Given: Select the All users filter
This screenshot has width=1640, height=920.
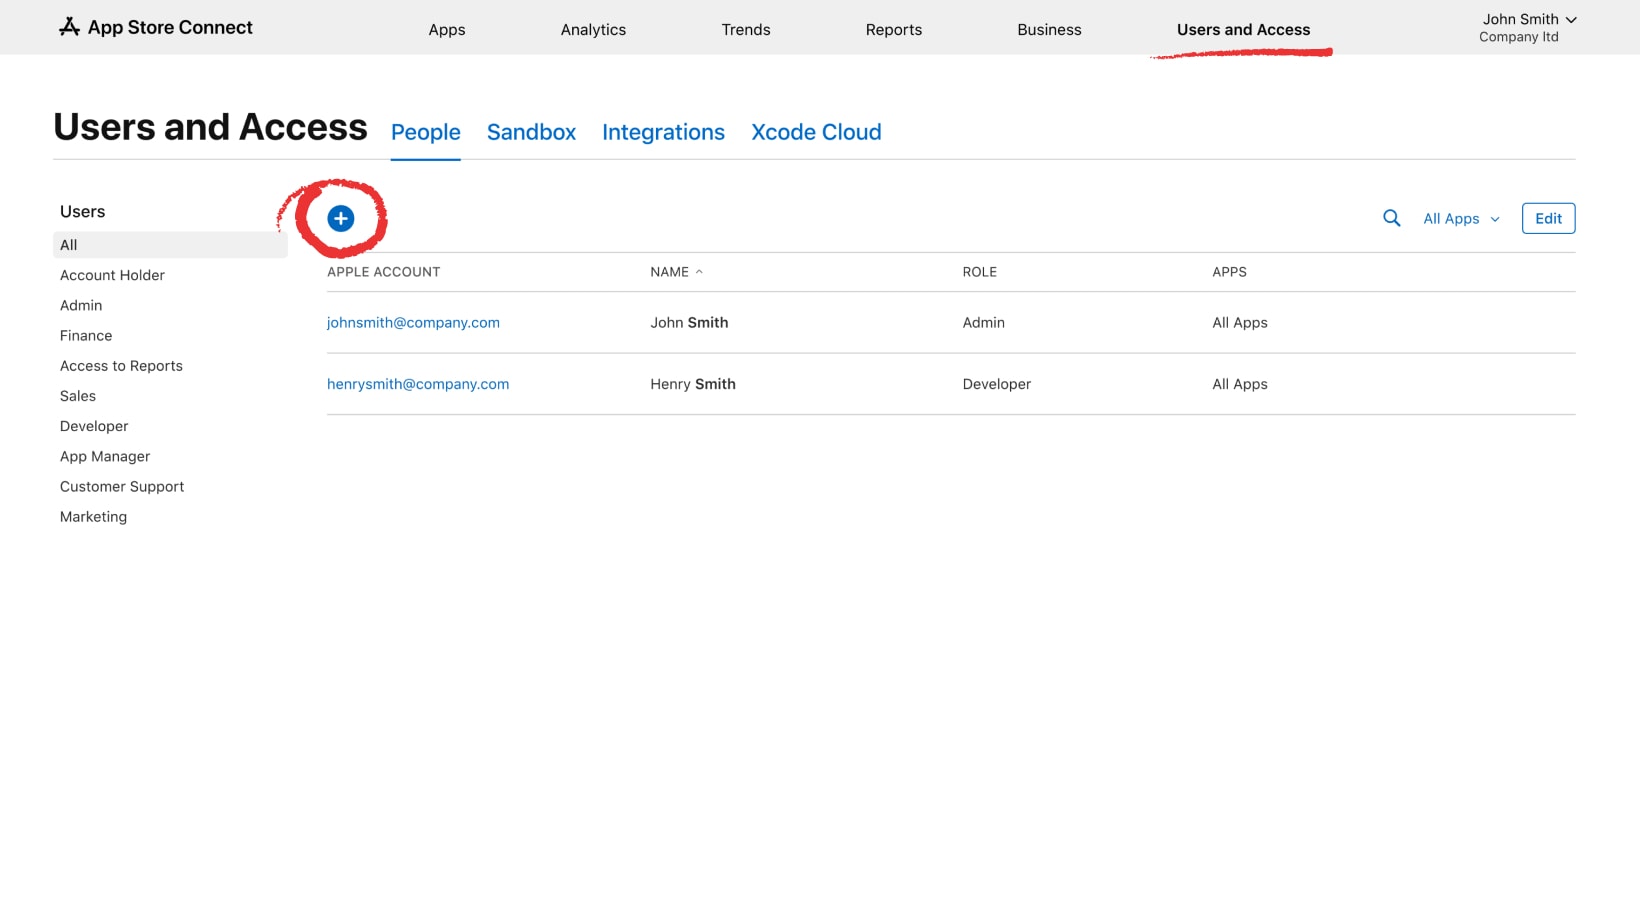Looking at the screenshot, I should [170, 245].
